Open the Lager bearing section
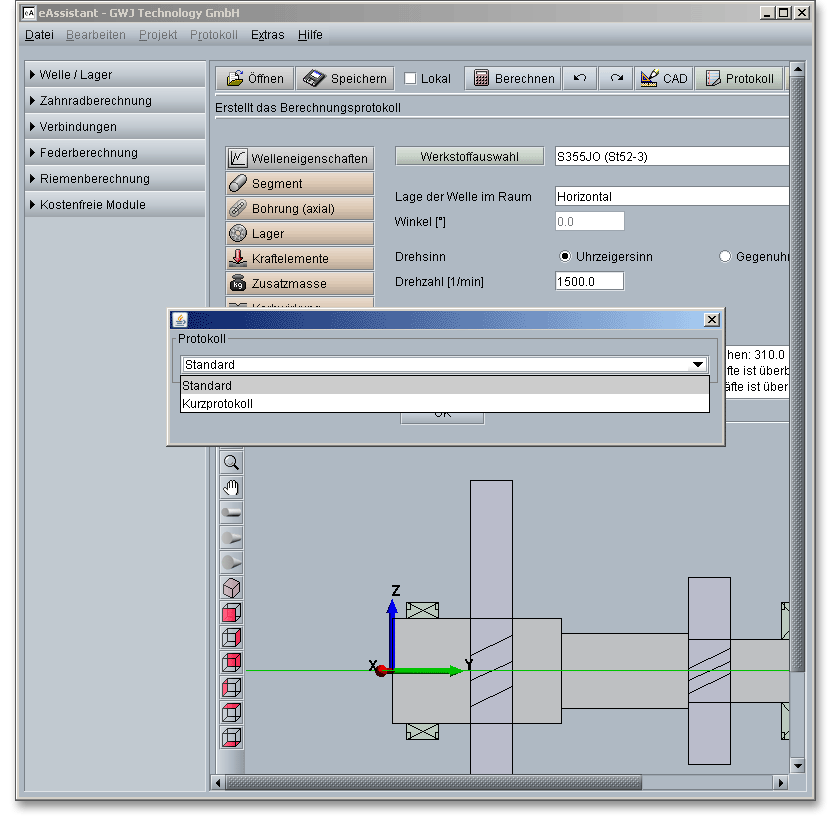Screen dimensions: 831x816 coord(299,233)
